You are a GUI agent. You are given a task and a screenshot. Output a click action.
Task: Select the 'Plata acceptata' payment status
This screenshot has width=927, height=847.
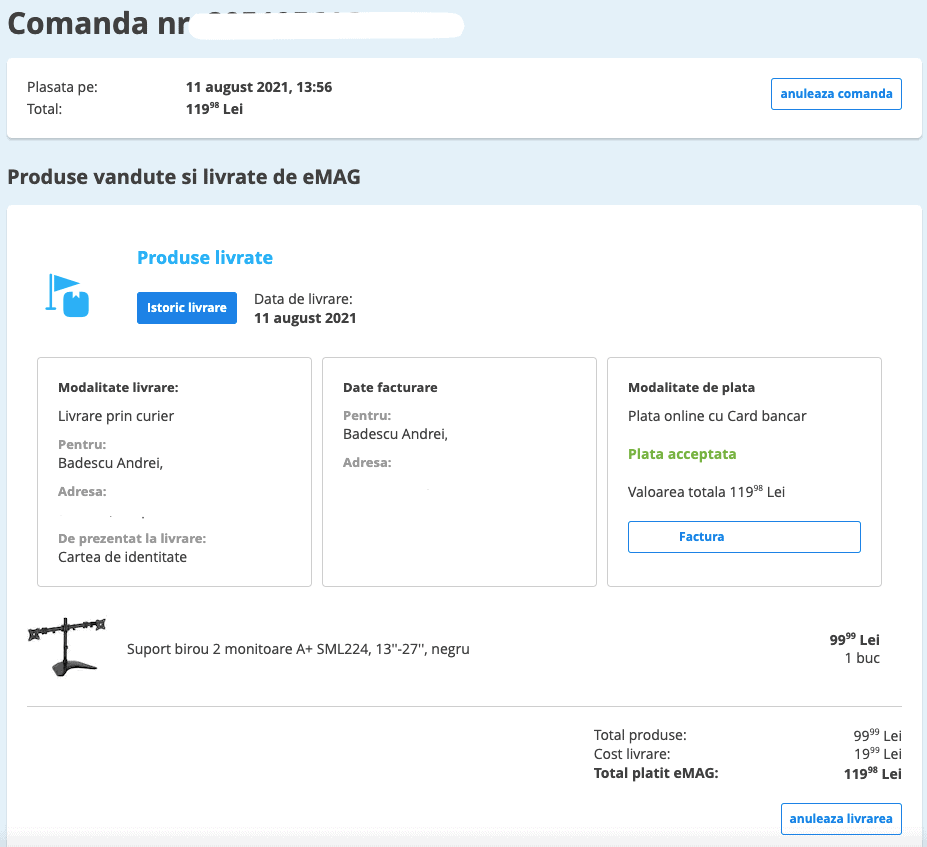pos(682,454)
